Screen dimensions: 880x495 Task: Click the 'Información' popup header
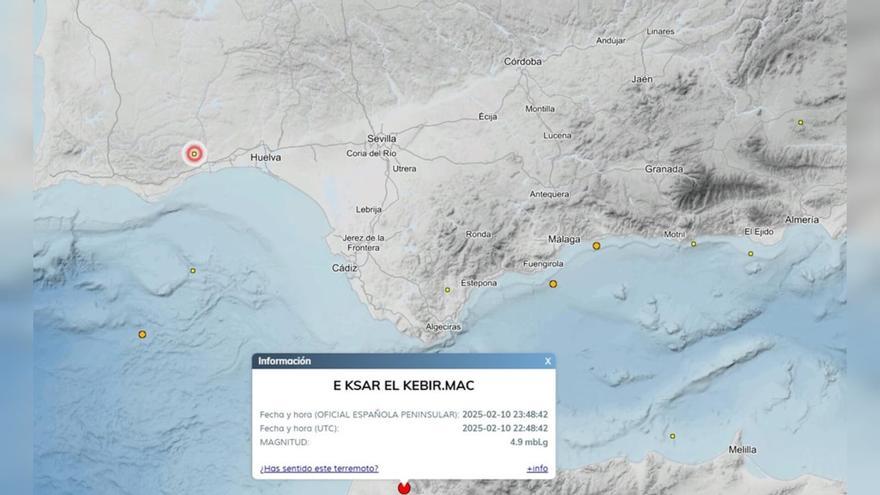tap(404, 361)
